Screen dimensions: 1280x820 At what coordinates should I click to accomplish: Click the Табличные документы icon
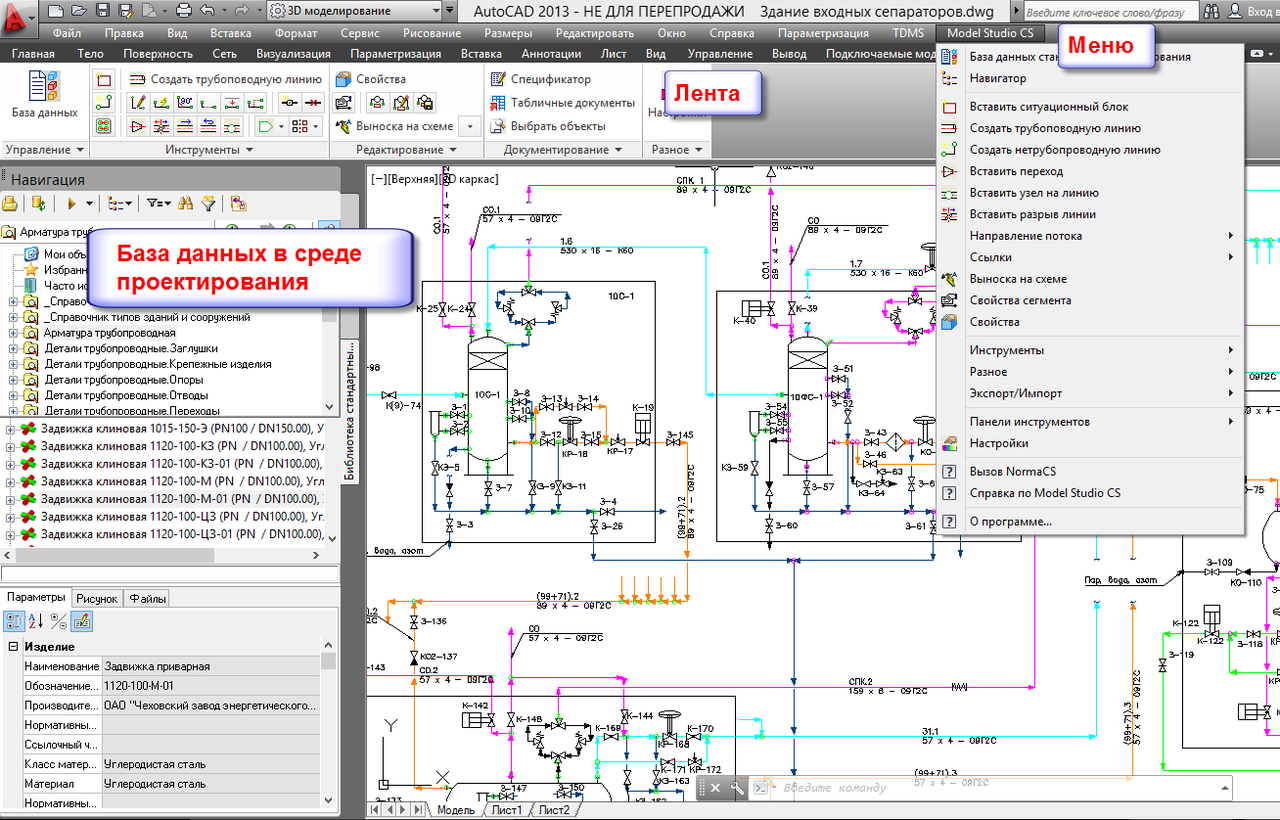coord(497,103)
